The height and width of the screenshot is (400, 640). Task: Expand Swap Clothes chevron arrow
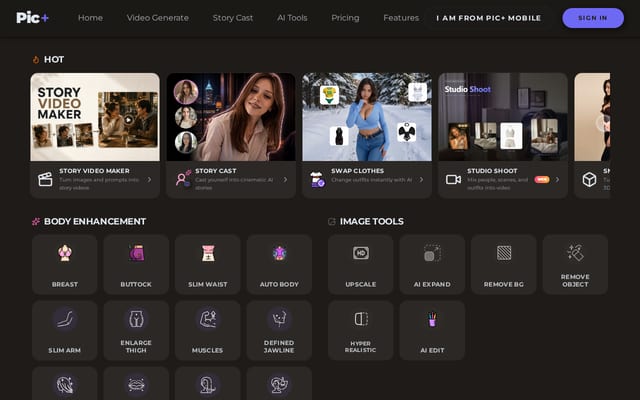pos(421,180)
